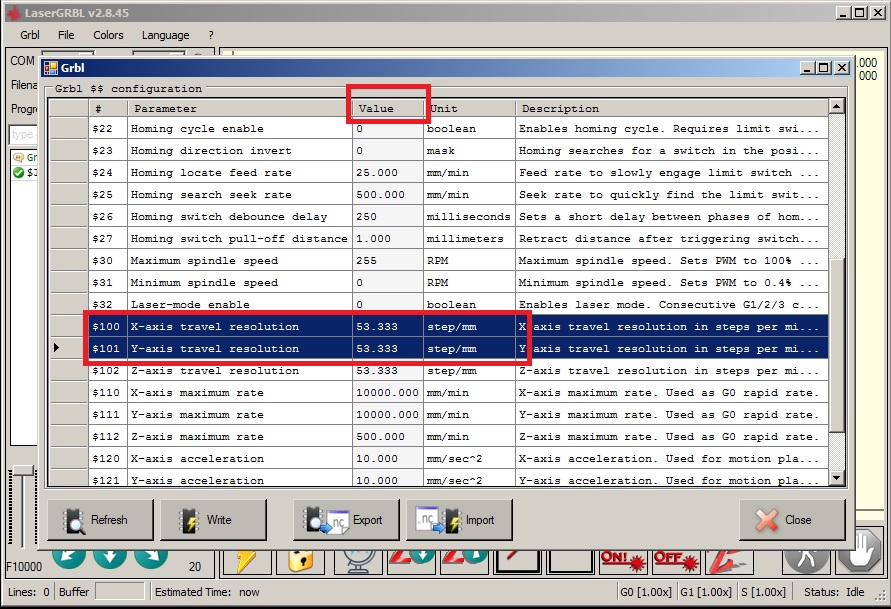Select the row header of the $101 row

pyautogui.click(x=68, y=348)
